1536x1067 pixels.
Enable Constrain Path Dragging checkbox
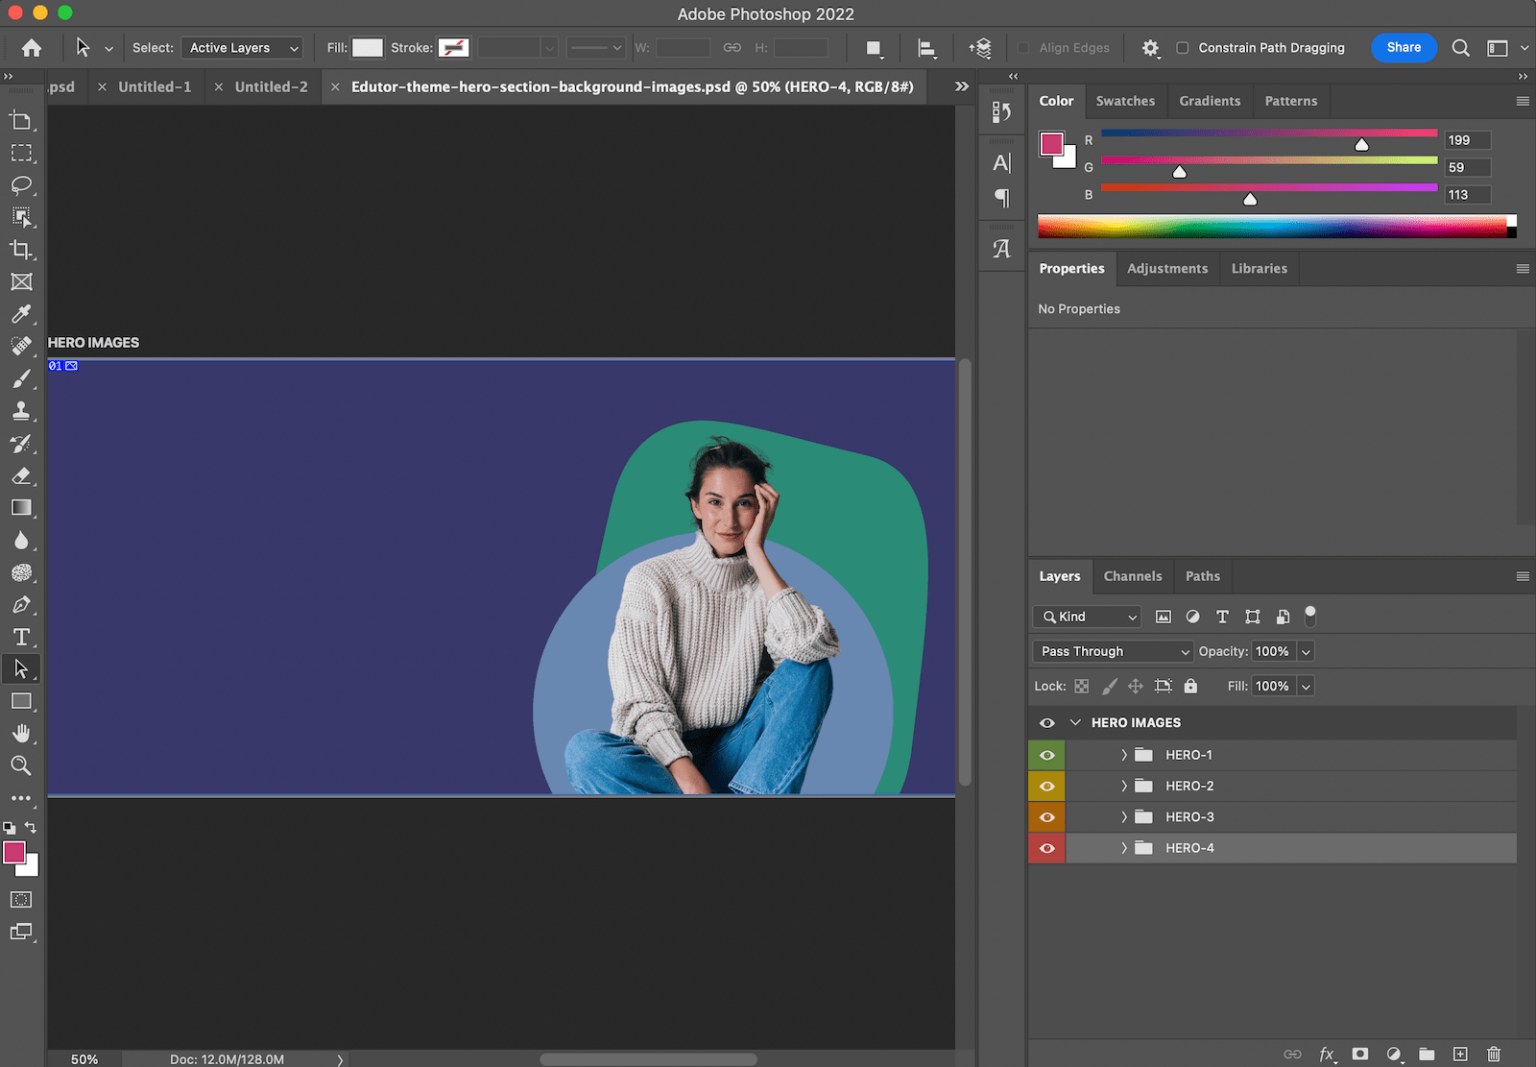point(1183,48)
